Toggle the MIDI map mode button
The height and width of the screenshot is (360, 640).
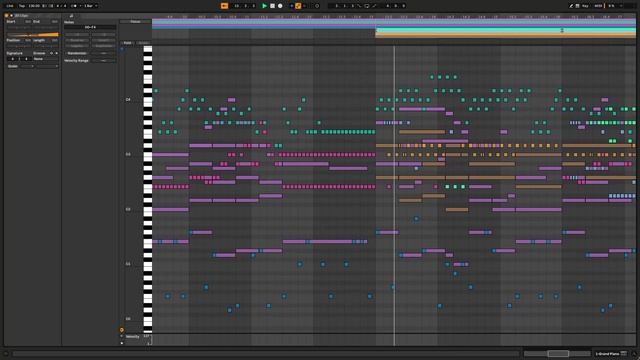pyautogui.click(x=598, y=6)
